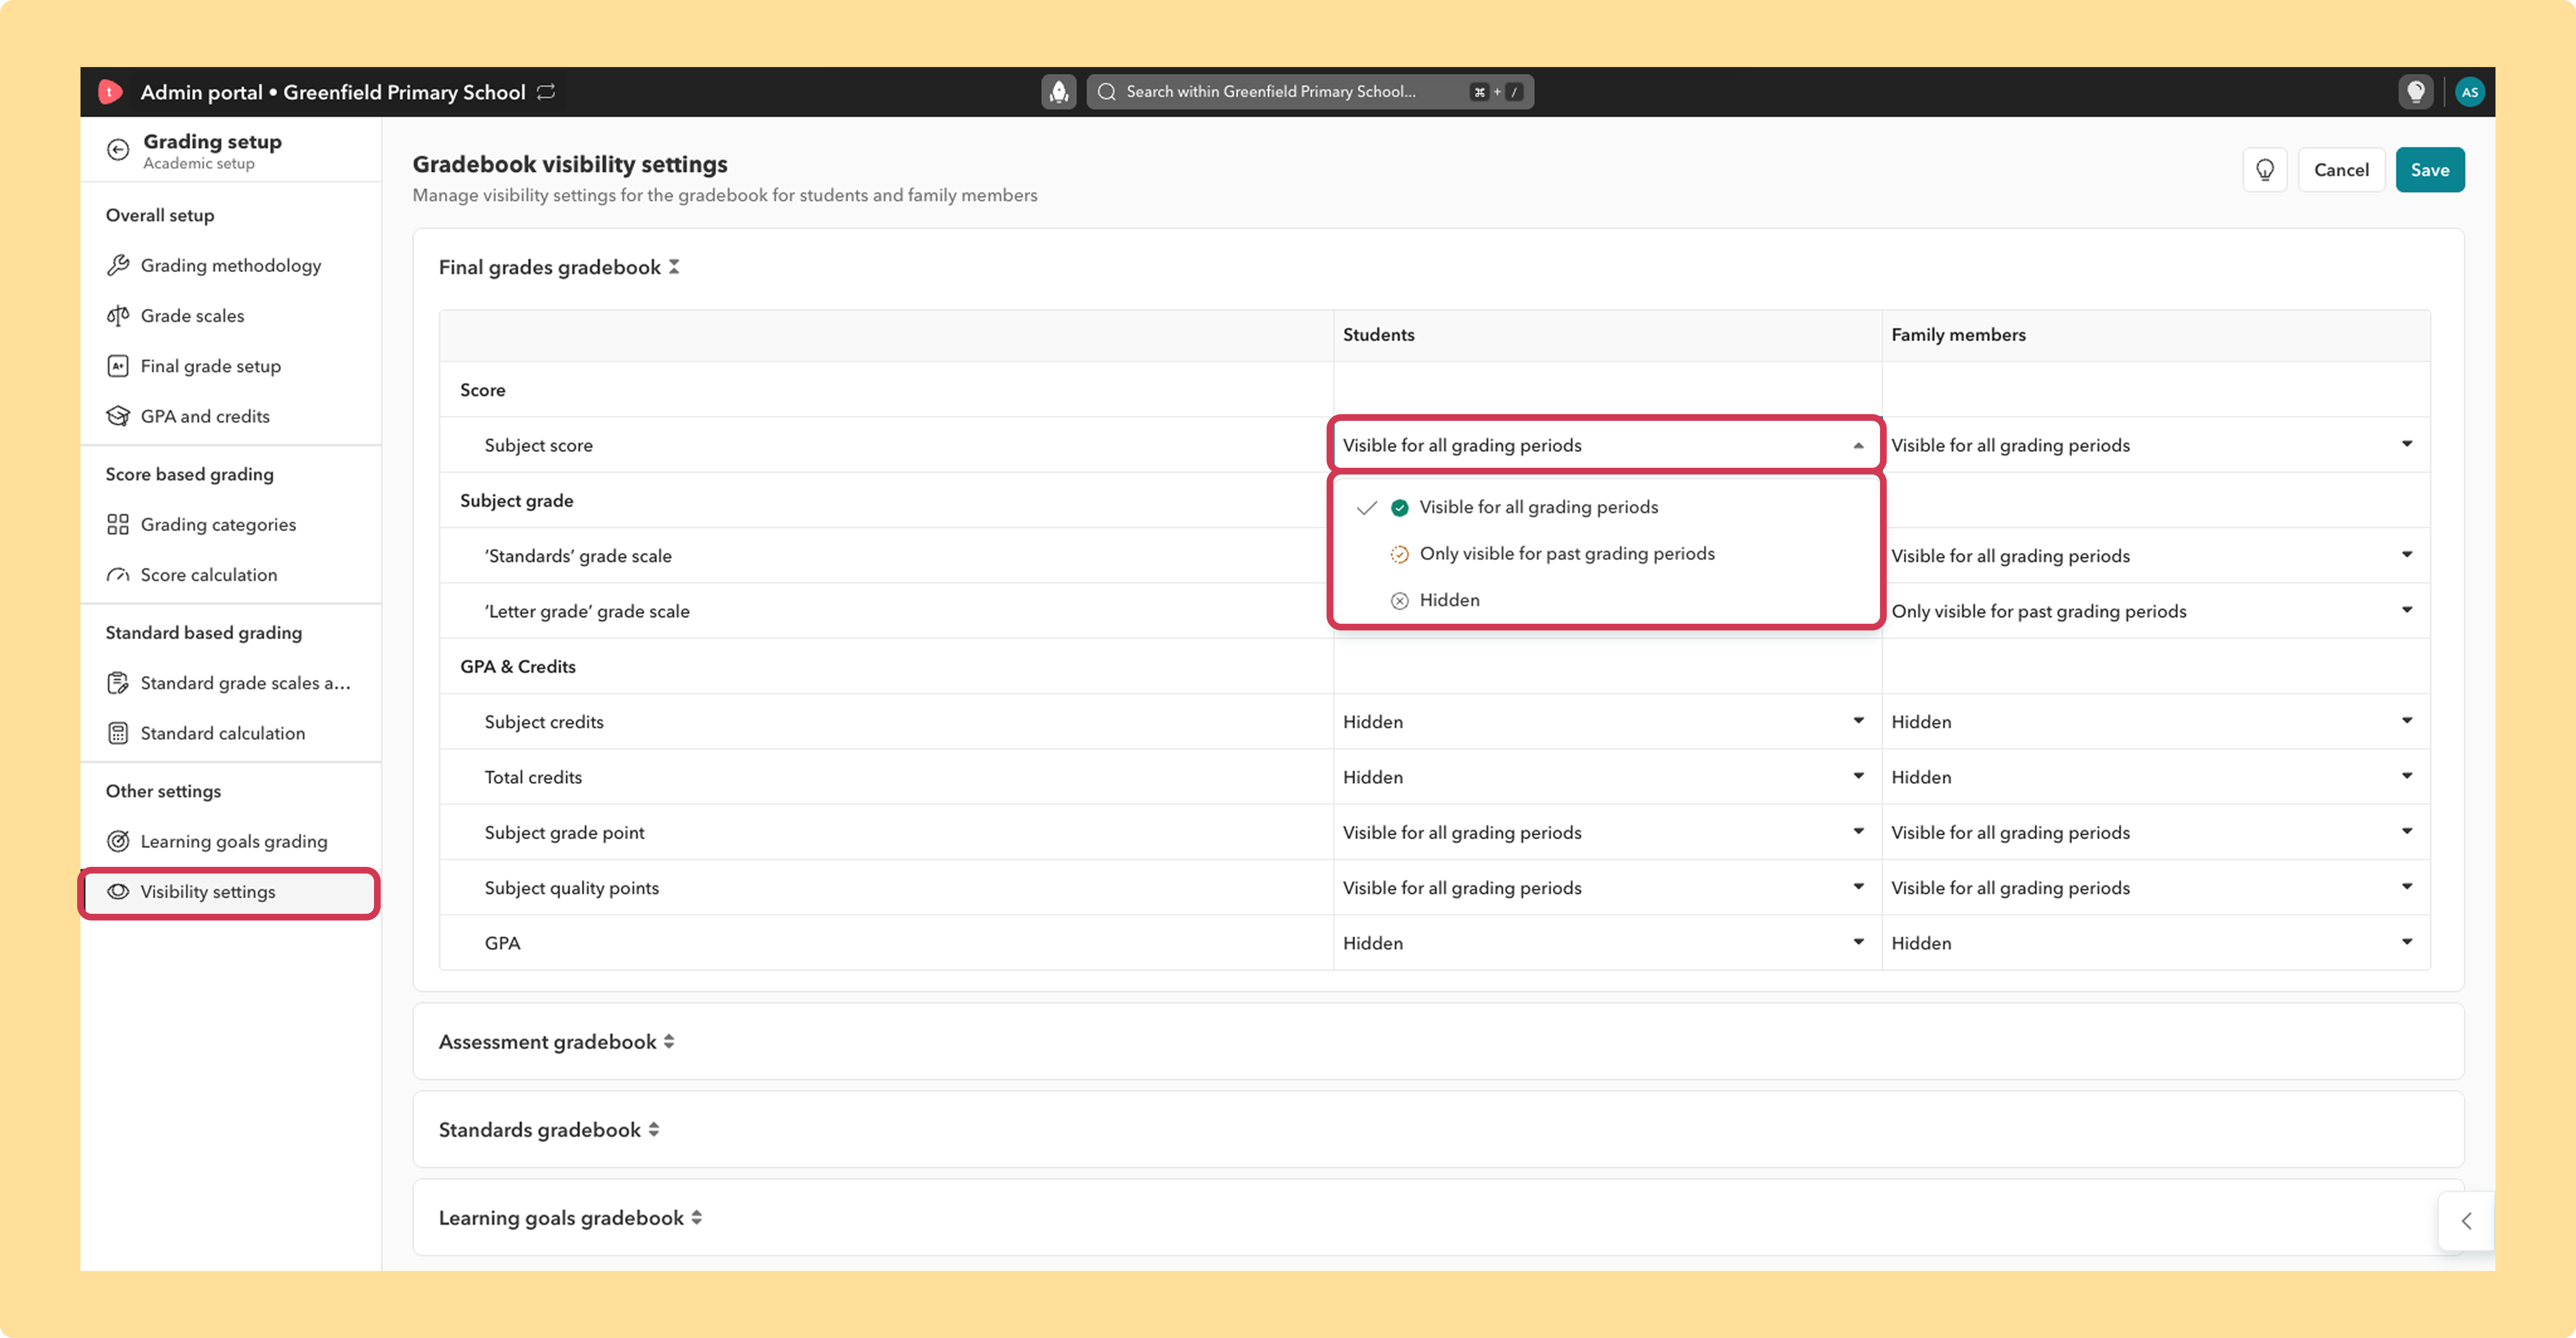The width and height of the screenshot is (2576, 1338).
Task: Click the 'Subject quality points' row label
Action: pos(571,888)
